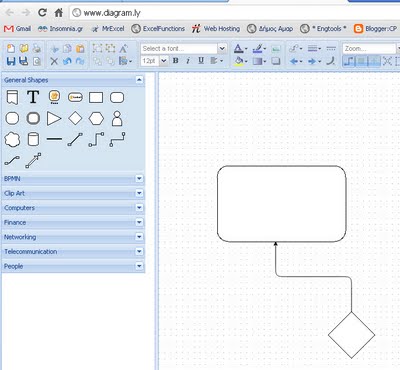
Task: Select the hexagon shape
Action: (x=96, y=118)
